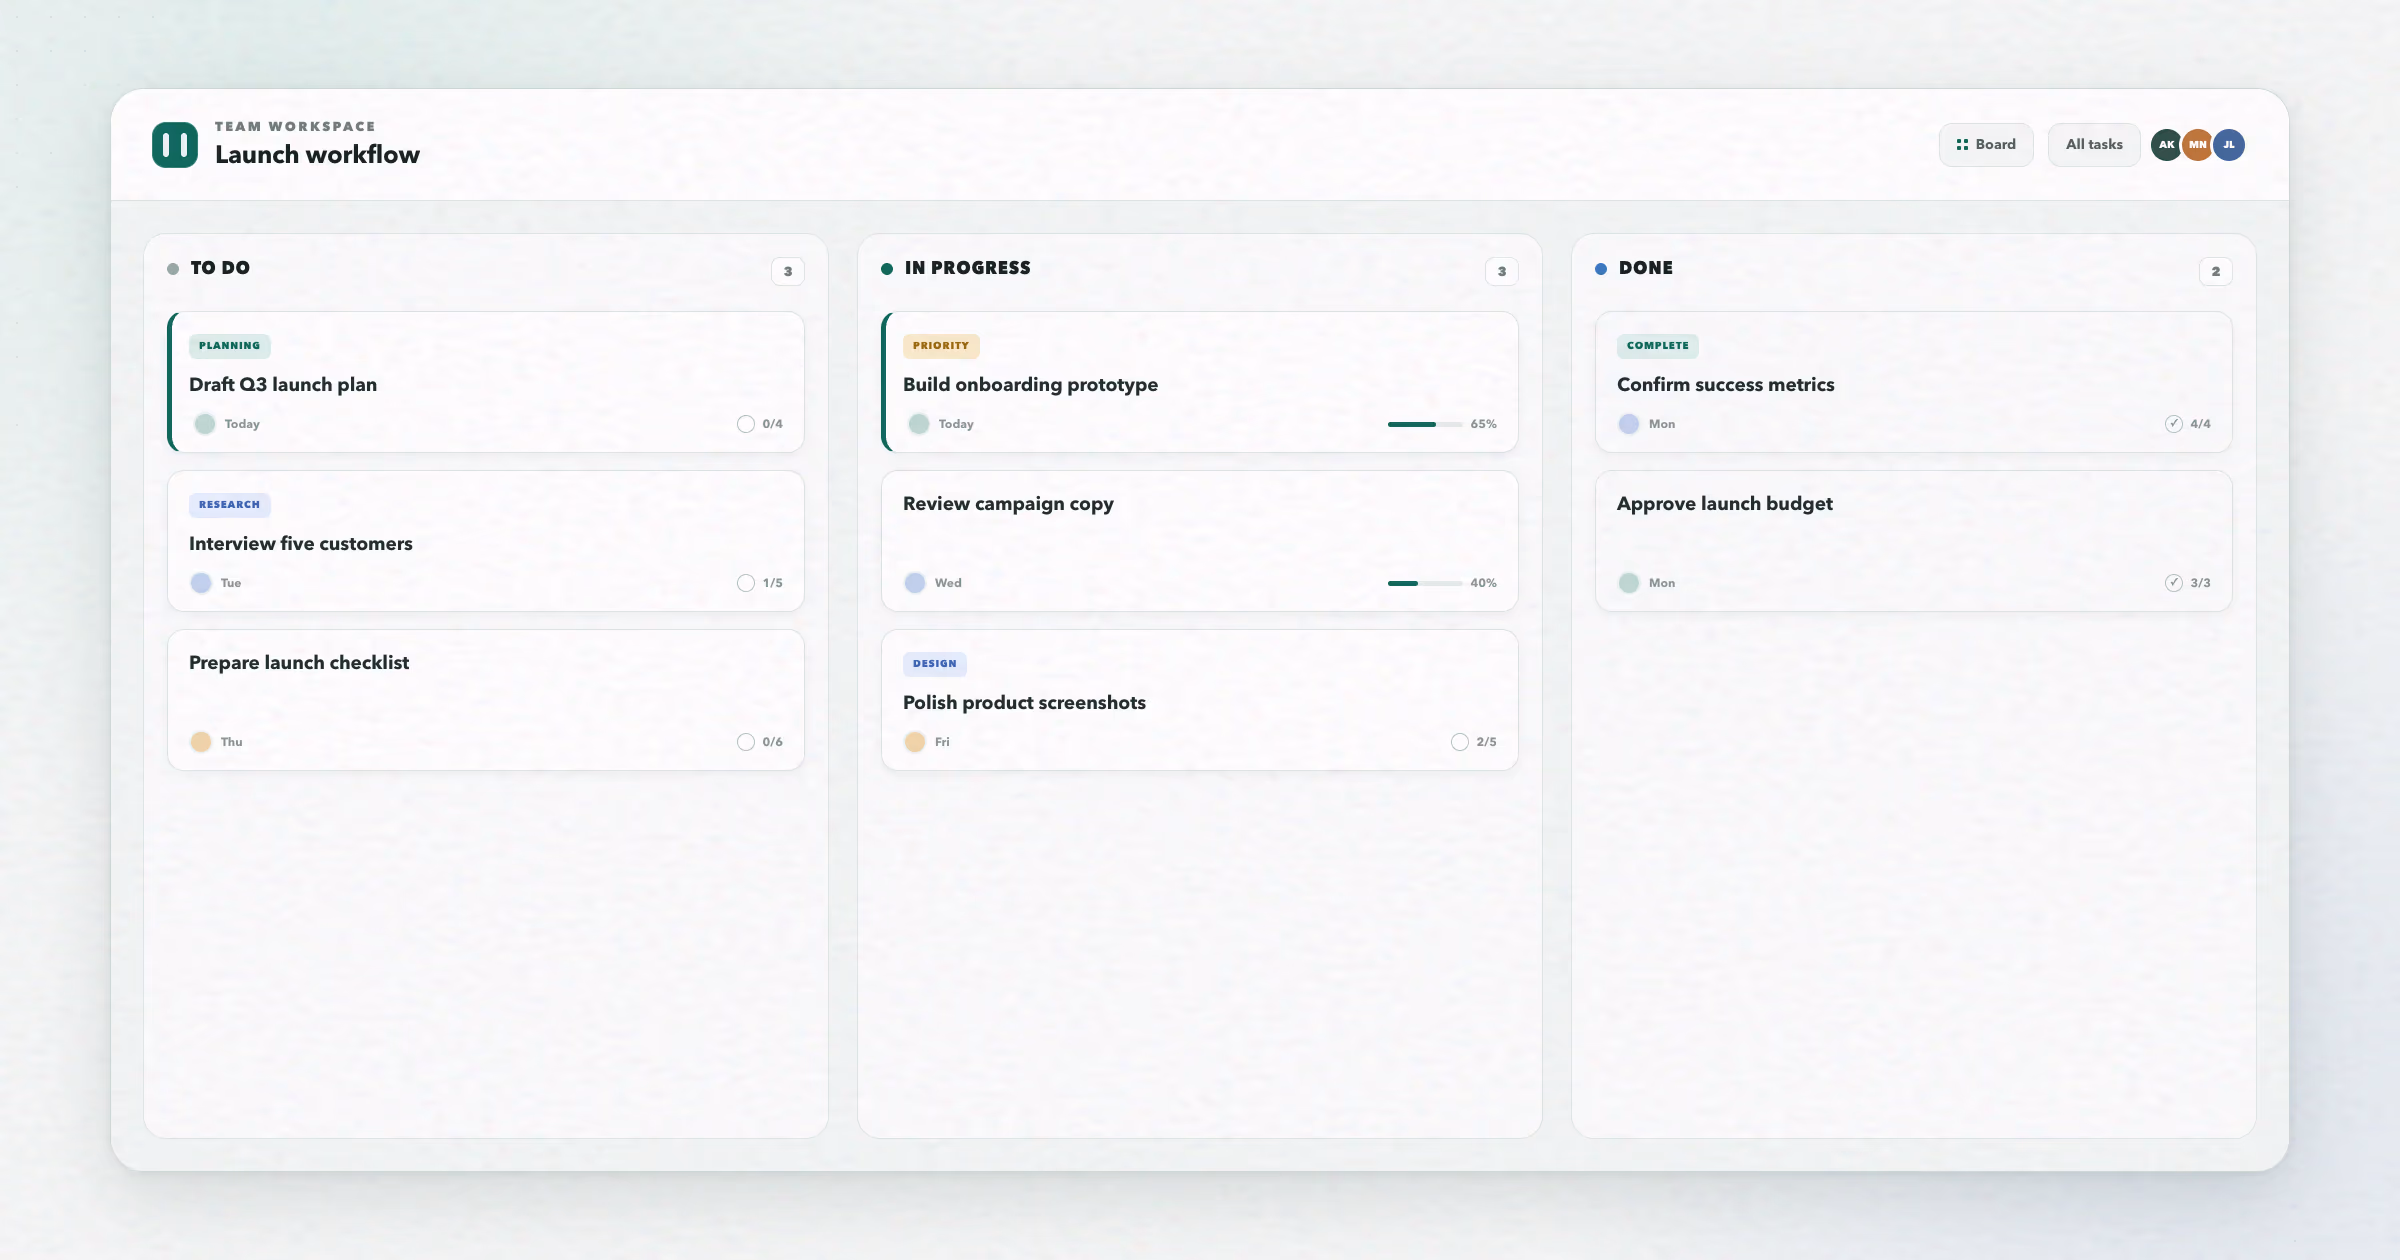The height and width of the screenshot is (1260, 2400).
Task: Toggle checklist circle on Prepare launch checklist
Action: (x=746, y=742)
